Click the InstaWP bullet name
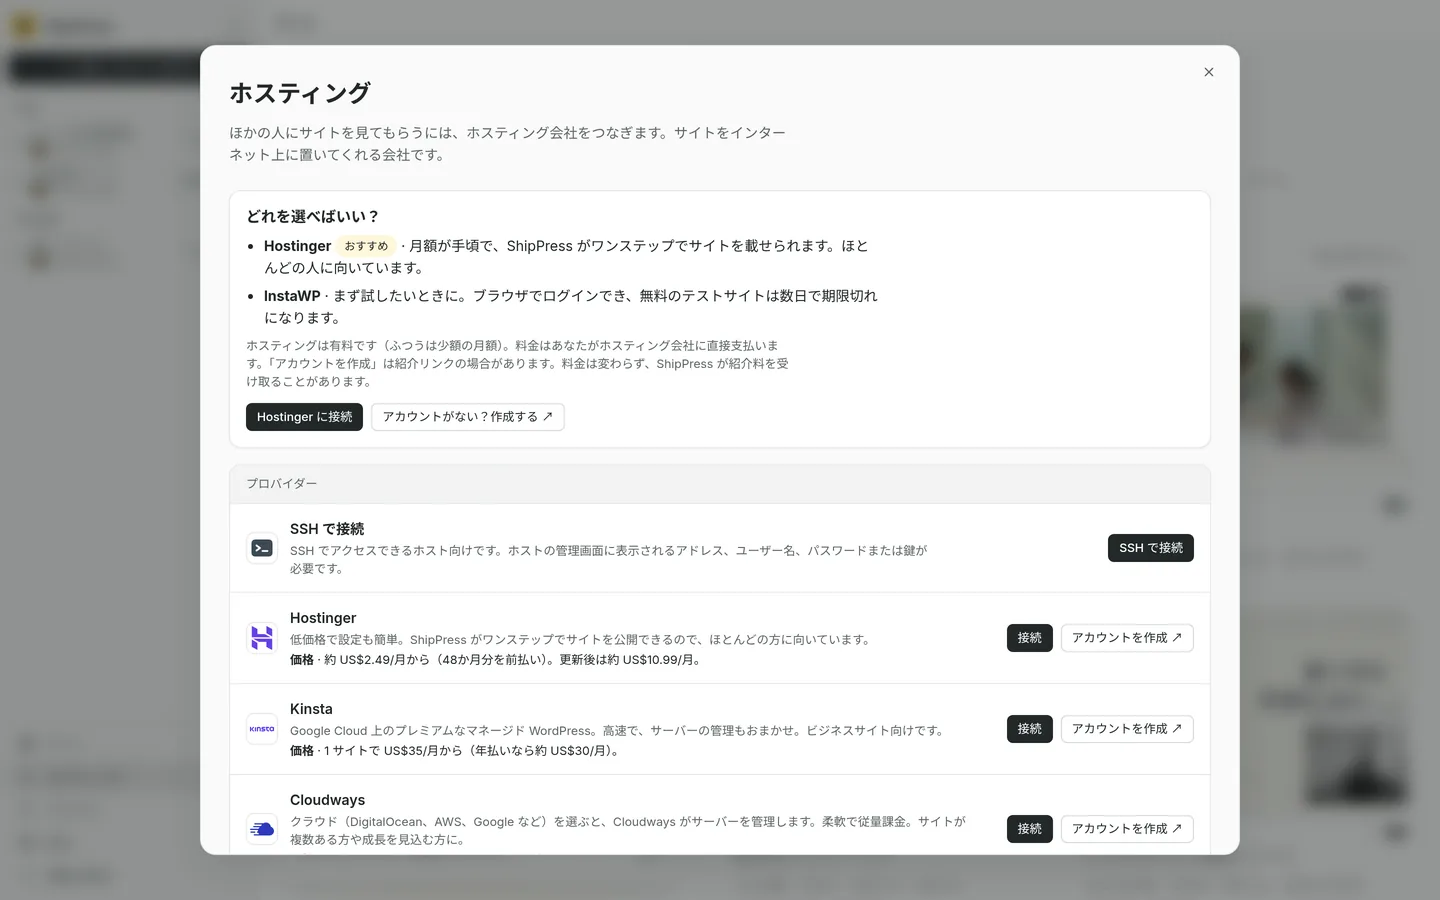Viewport: 1440px width, 900px height. pos(292,296)
